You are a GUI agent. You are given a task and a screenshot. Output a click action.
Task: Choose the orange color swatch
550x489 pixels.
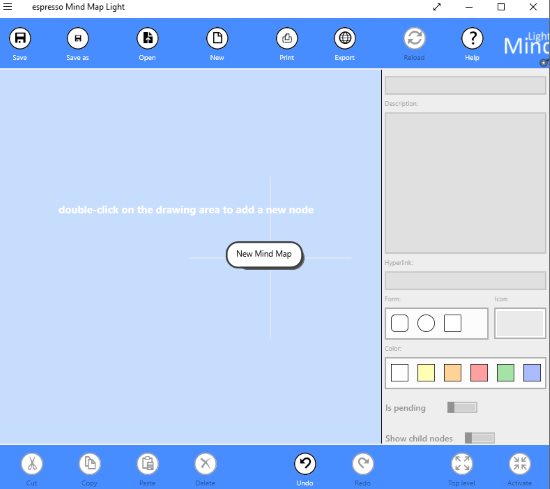[x=453, y=373]
